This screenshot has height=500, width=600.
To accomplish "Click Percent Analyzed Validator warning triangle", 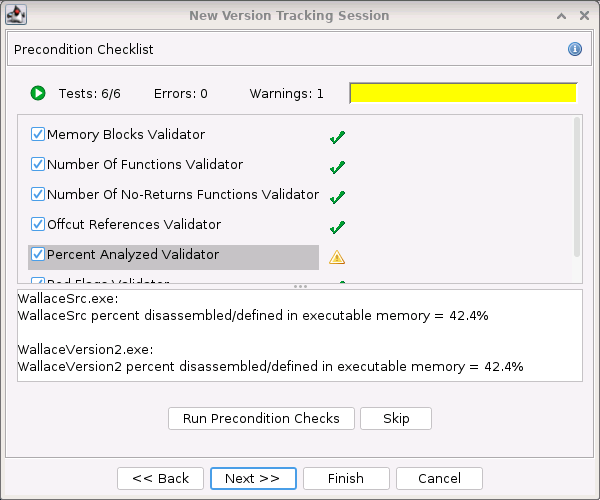I will point(337,257).
